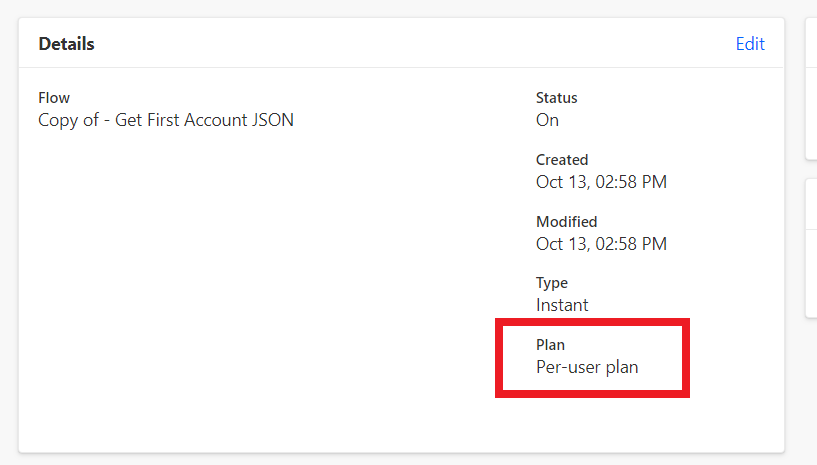Click the Type field label

pyautogui.click(x=552, y=283)
